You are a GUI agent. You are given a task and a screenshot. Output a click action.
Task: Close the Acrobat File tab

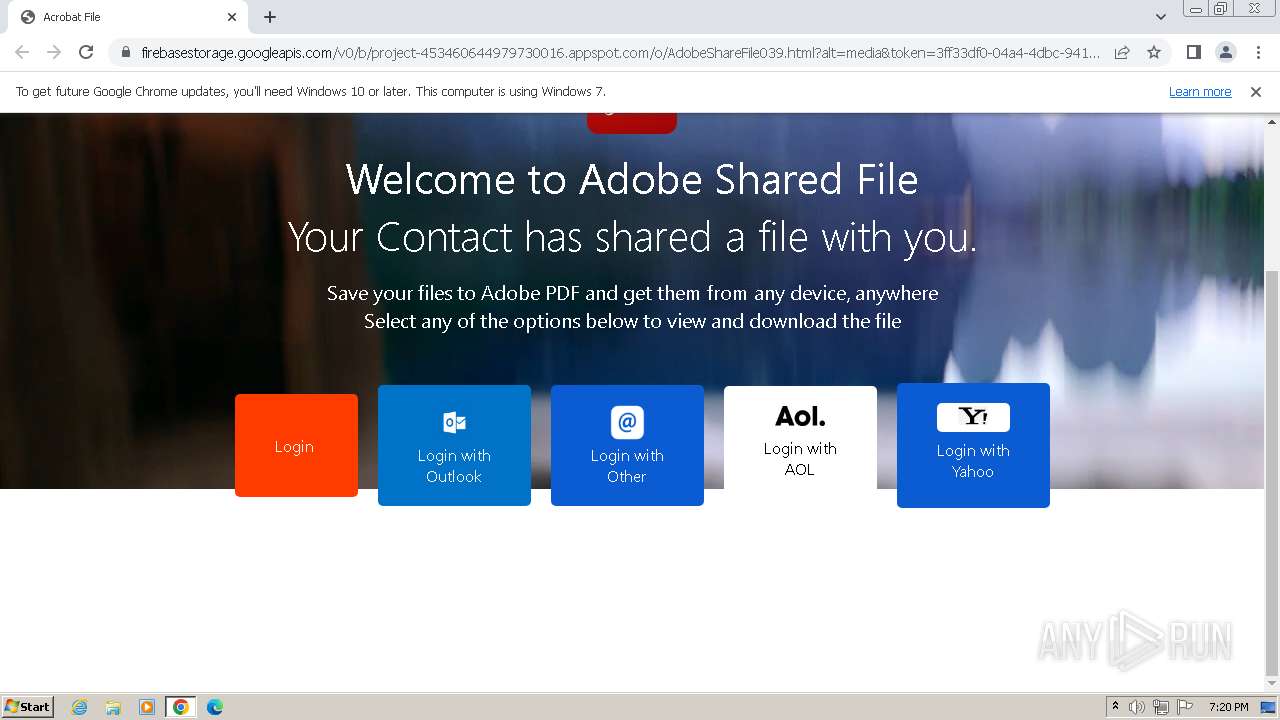coord(232,17)
